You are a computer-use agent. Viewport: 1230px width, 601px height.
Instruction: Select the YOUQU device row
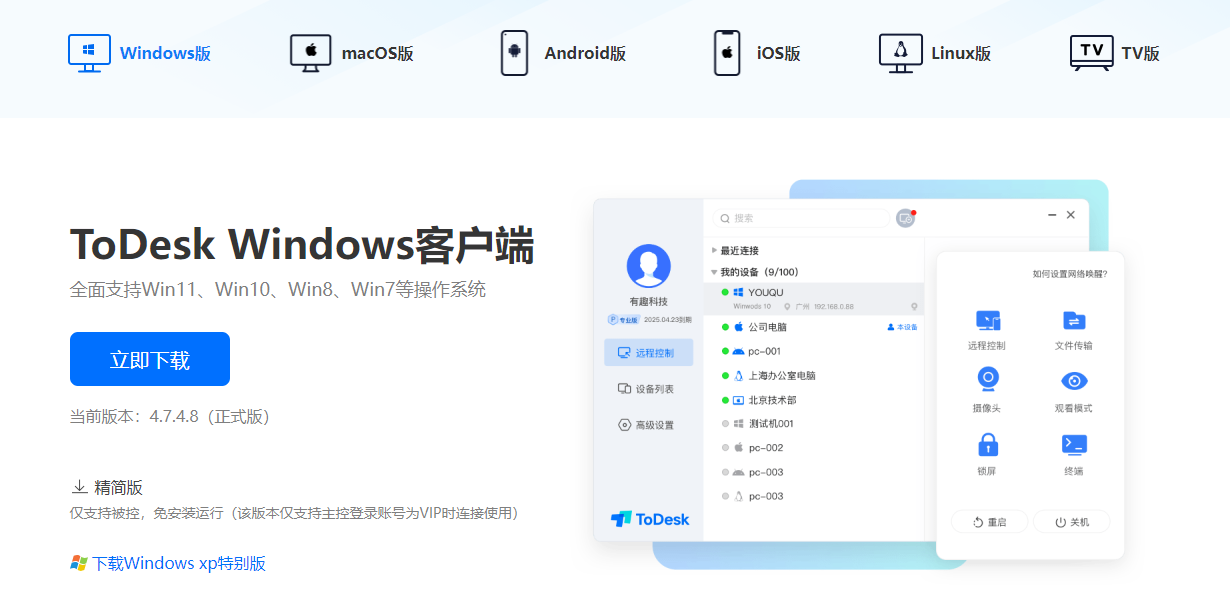814,298
